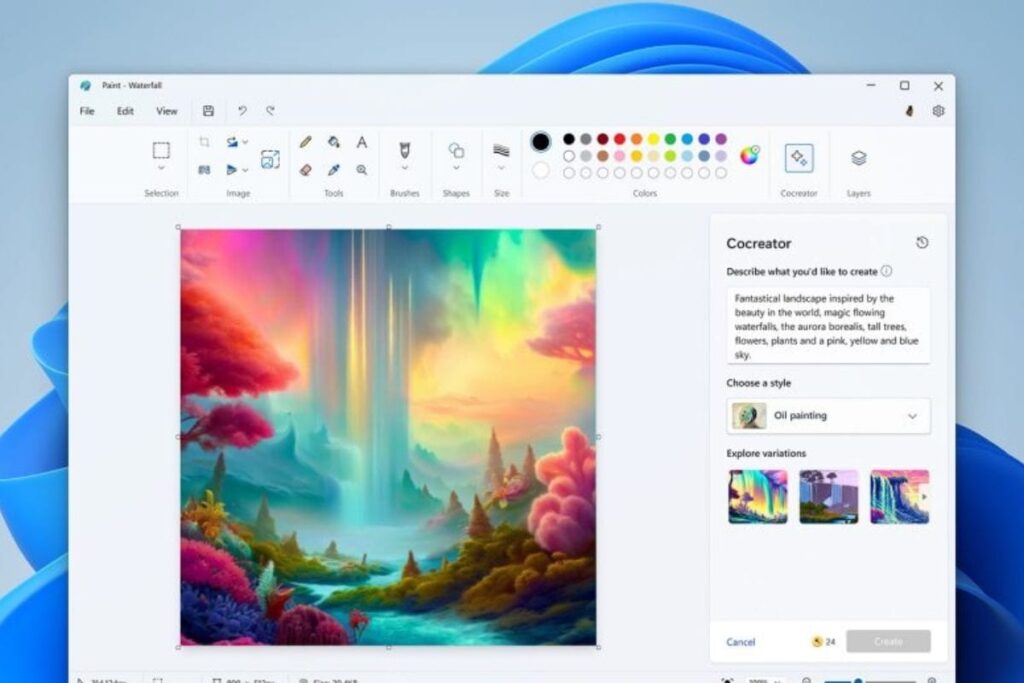Open the Resize and skew icon
The height and width of the screenshot is (683, 1024).
click(x=268, y=159)
